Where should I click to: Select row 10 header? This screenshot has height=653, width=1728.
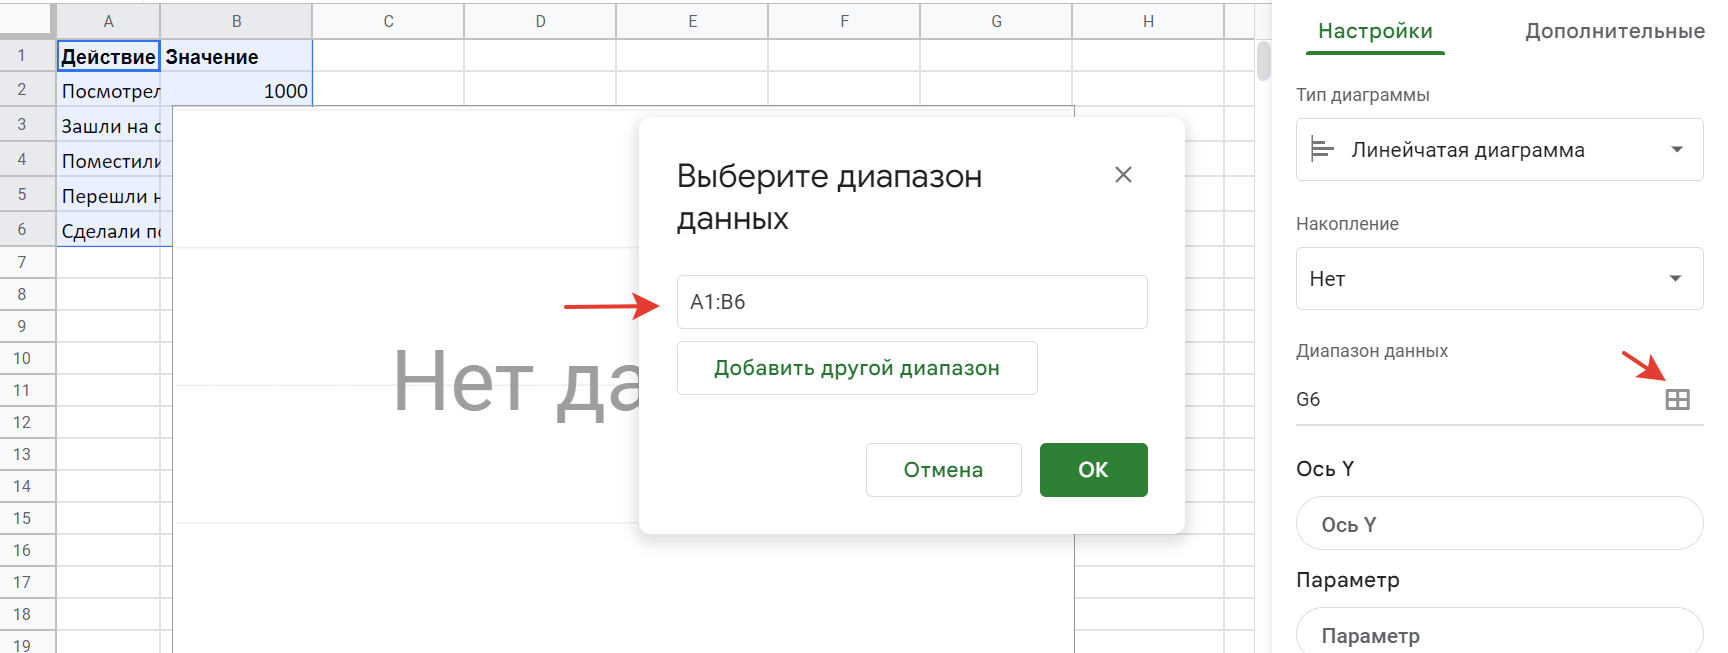[x=22, y=358]
